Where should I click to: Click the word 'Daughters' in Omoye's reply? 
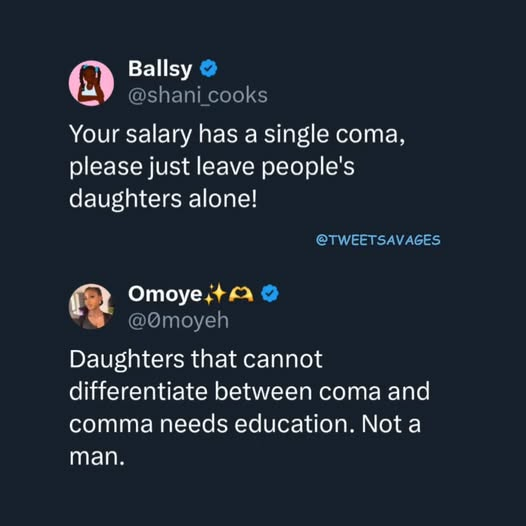coord(126,360)
